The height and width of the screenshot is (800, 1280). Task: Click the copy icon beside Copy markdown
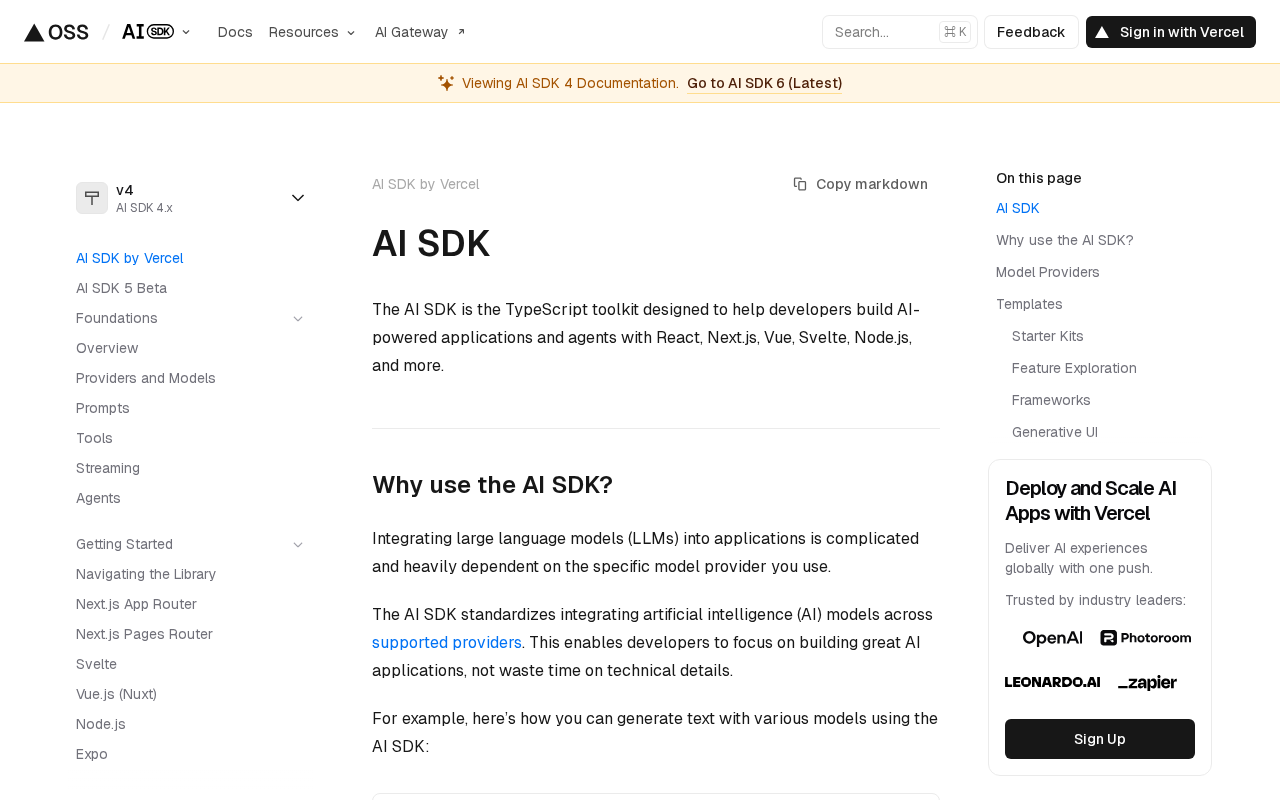(800, 184)
